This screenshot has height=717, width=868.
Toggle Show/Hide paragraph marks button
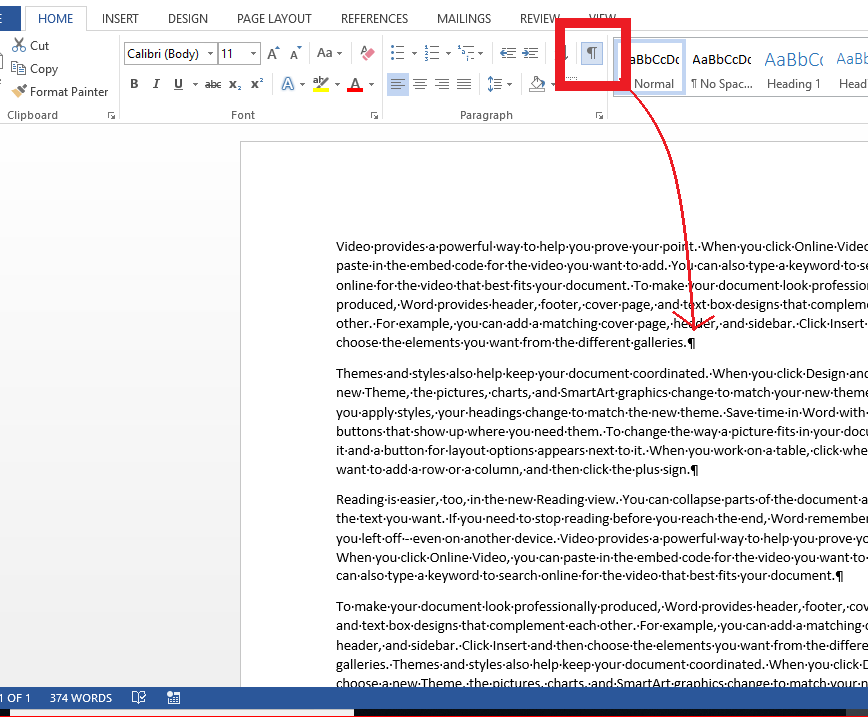[x=592, y=53]
